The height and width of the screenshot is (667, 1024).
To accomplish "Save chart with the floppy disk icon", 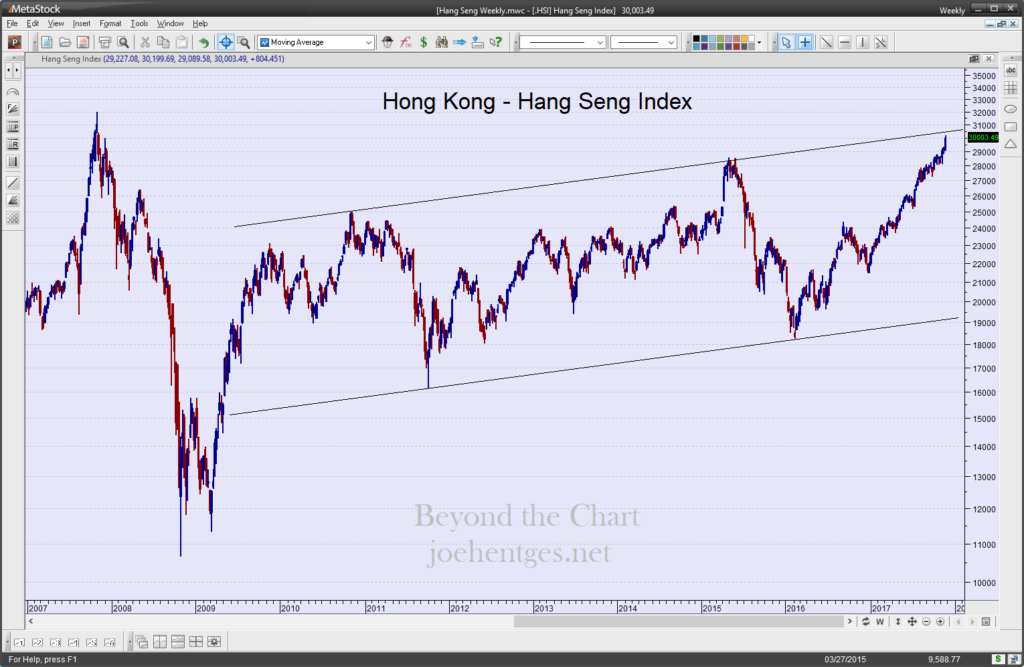I will (x=83, y=42).
